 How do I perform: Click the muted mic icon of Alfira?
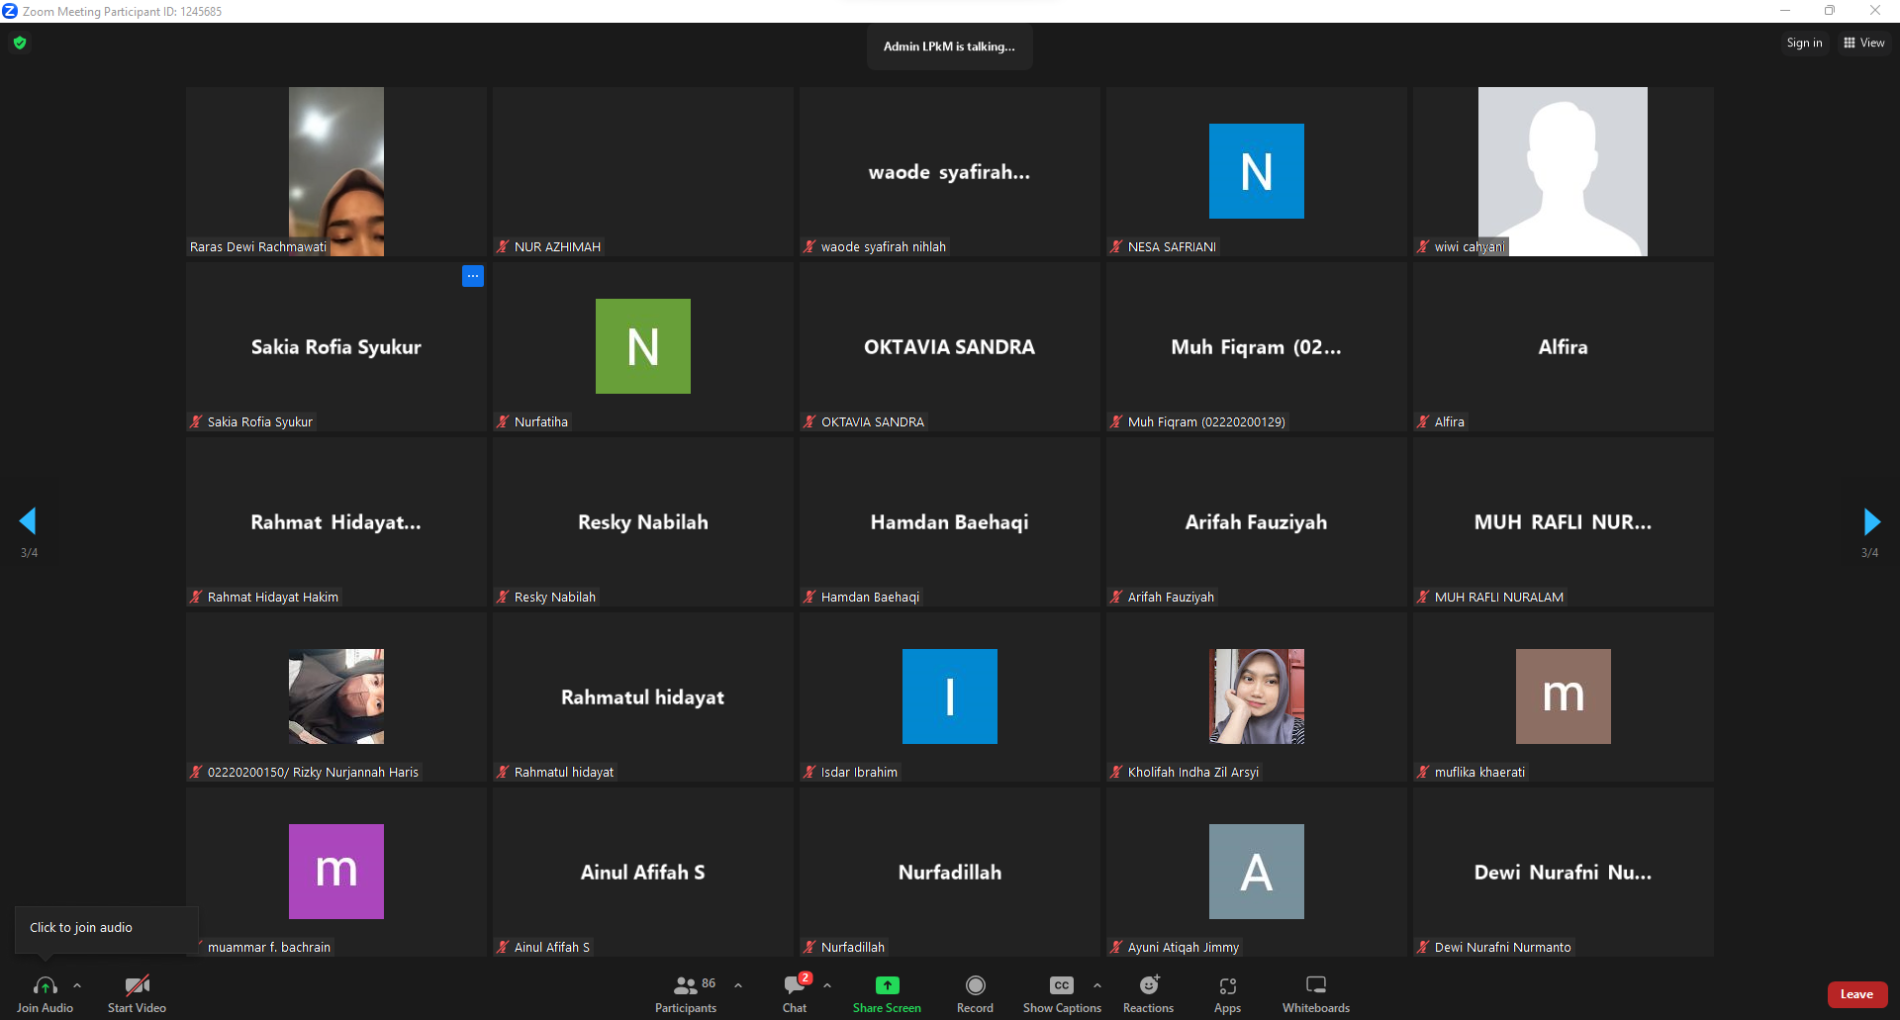[1423, 422]
